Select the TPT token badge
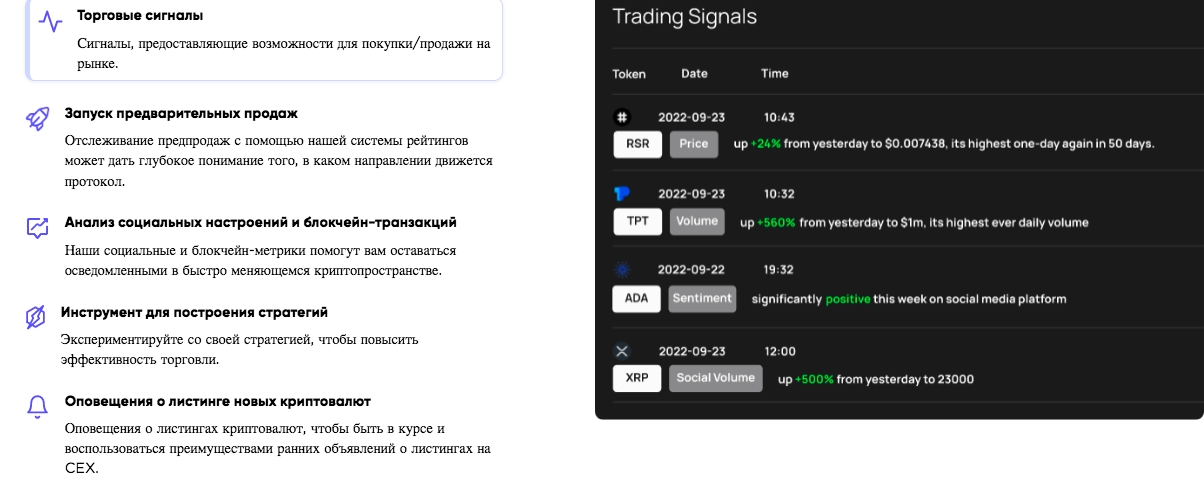1204x500 pixels. tap(637, 222)
